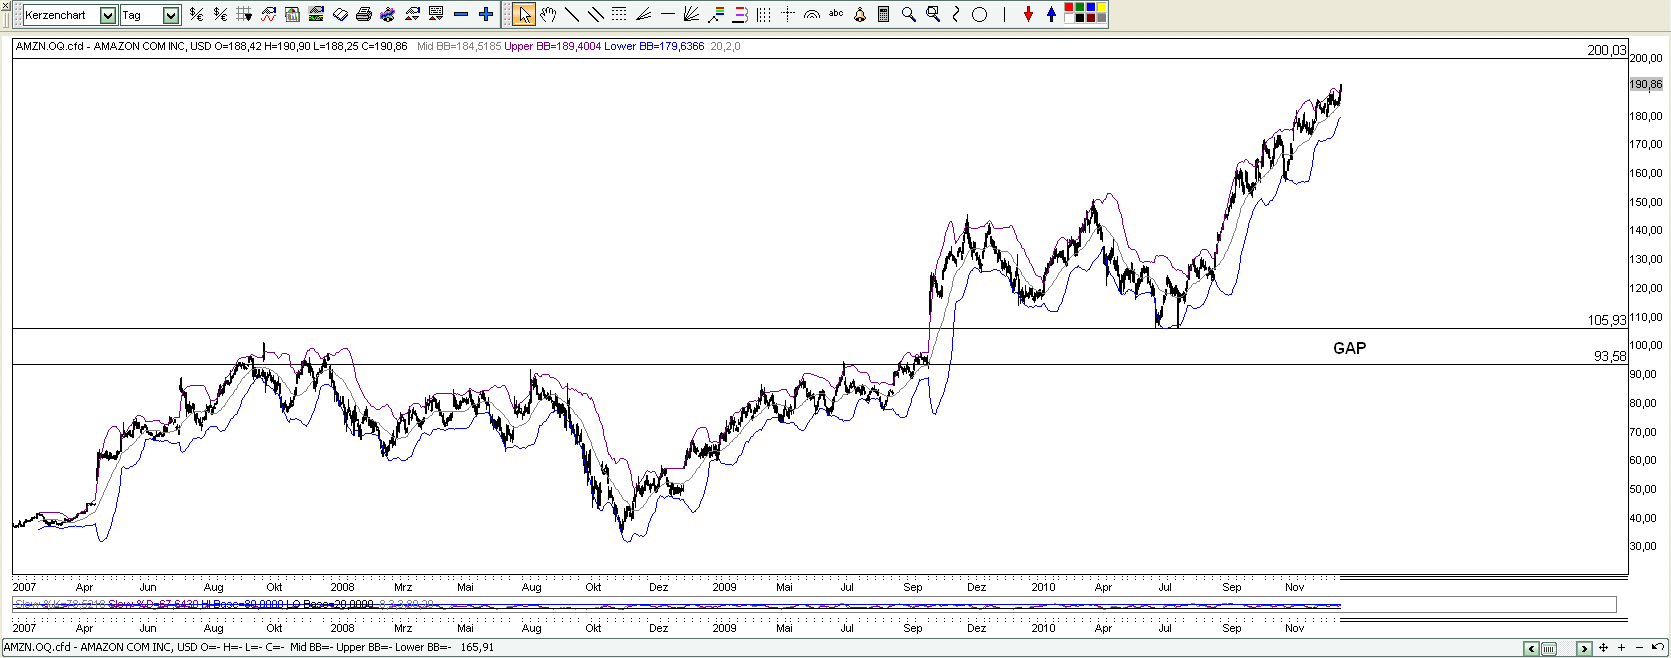
Task: Click the blue minus zoom out icon
Action: (x=461, y=14)
